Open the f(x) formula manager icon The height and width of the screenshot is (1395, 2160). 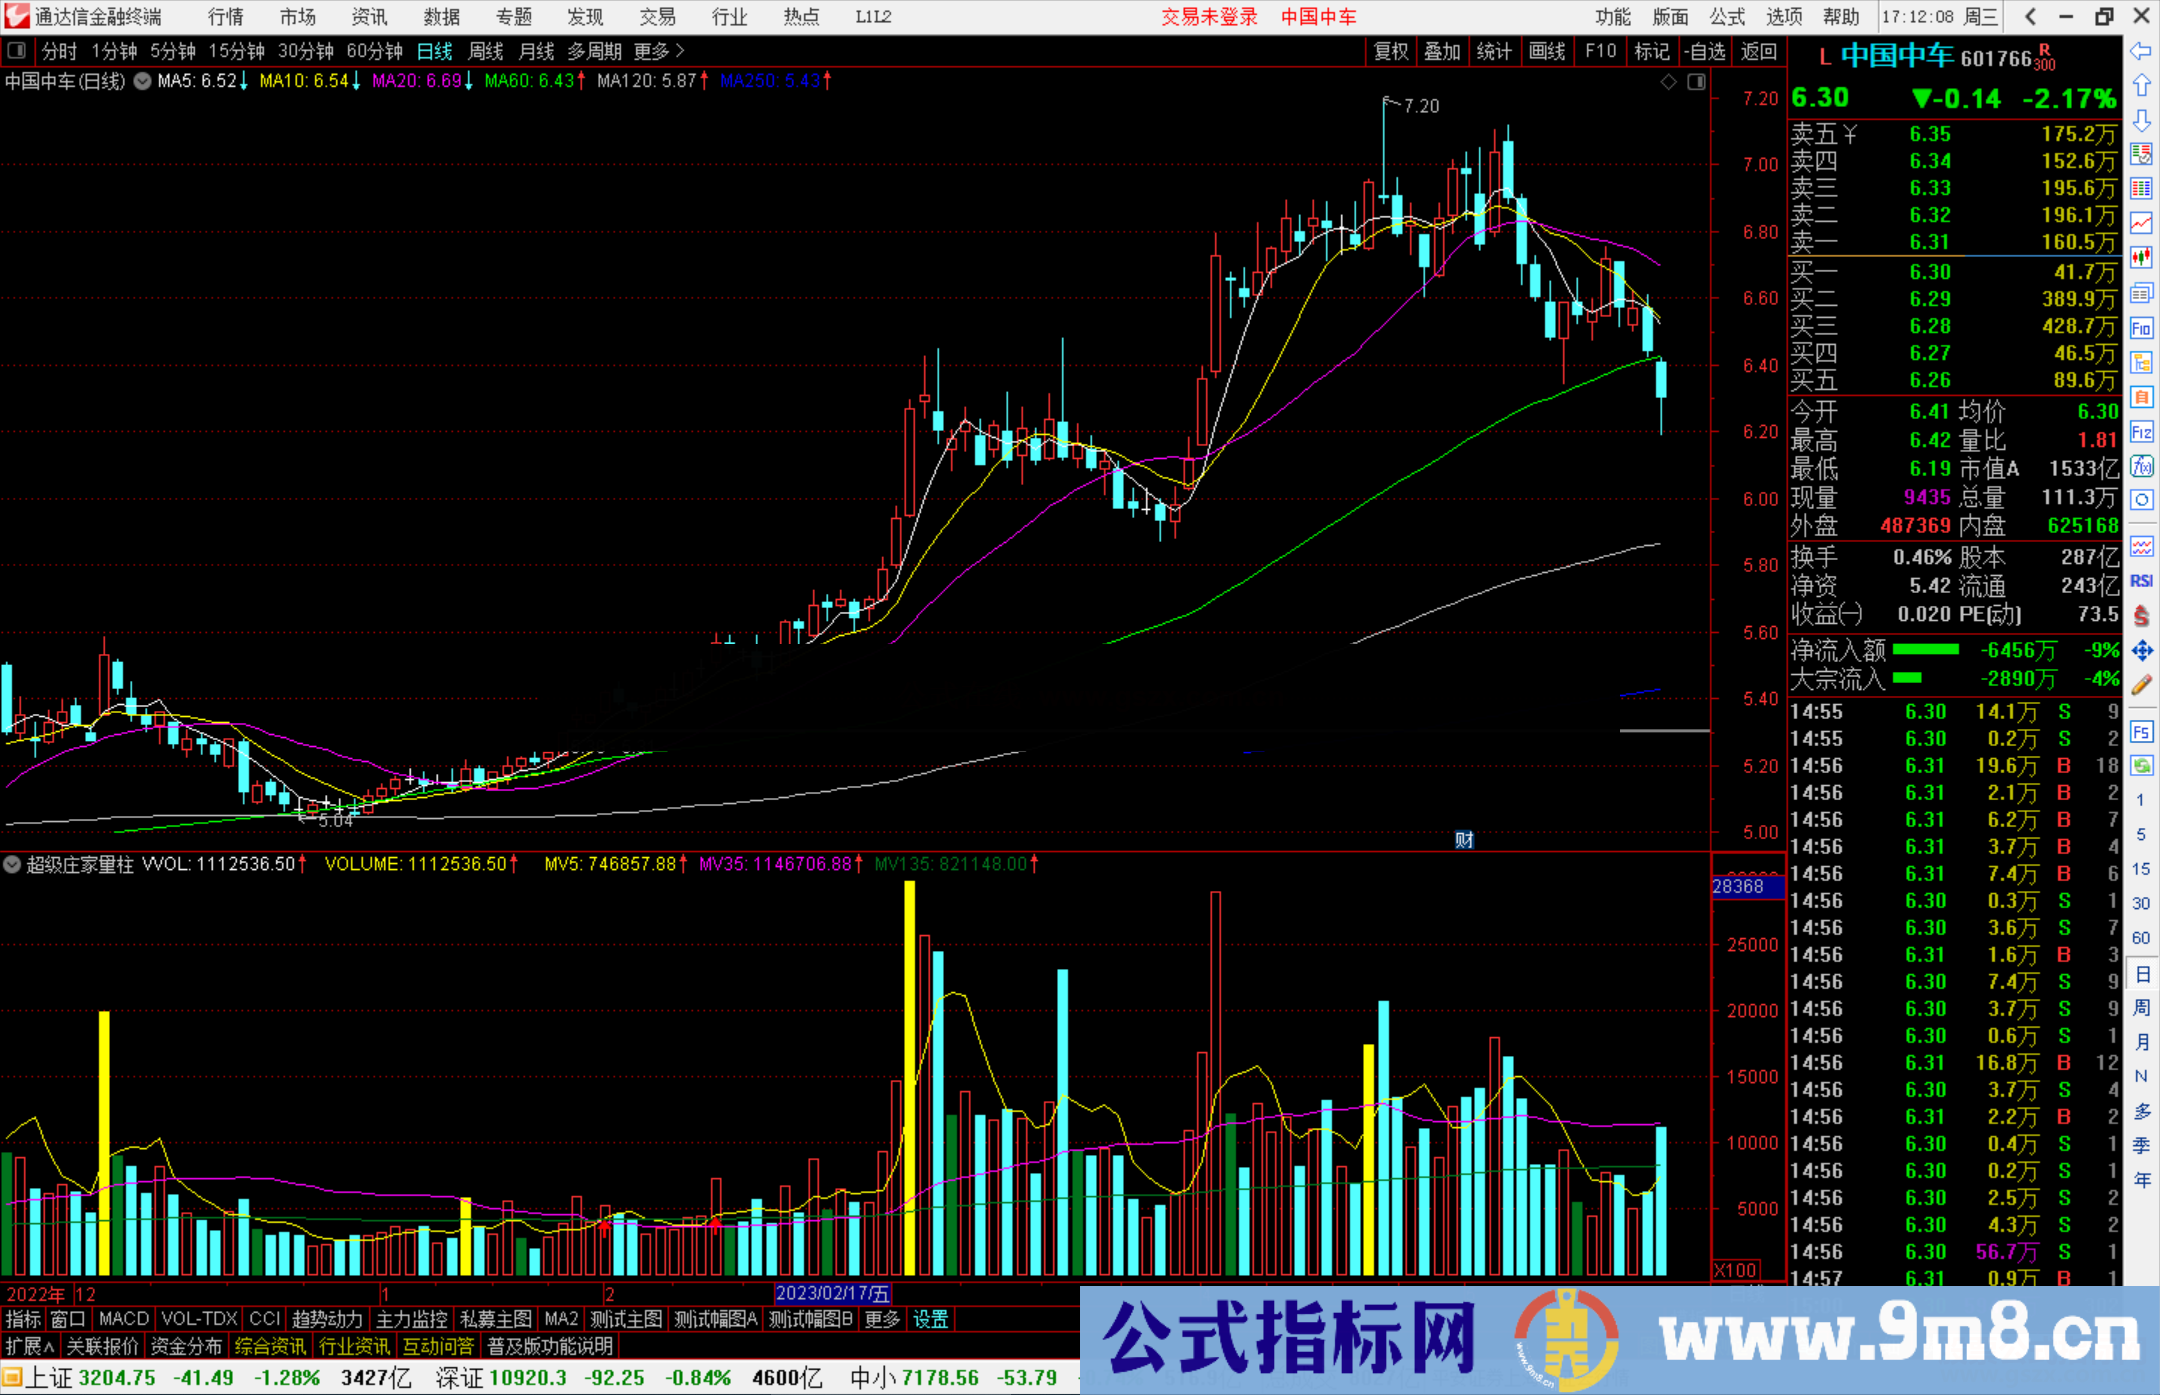point(2141,466)
